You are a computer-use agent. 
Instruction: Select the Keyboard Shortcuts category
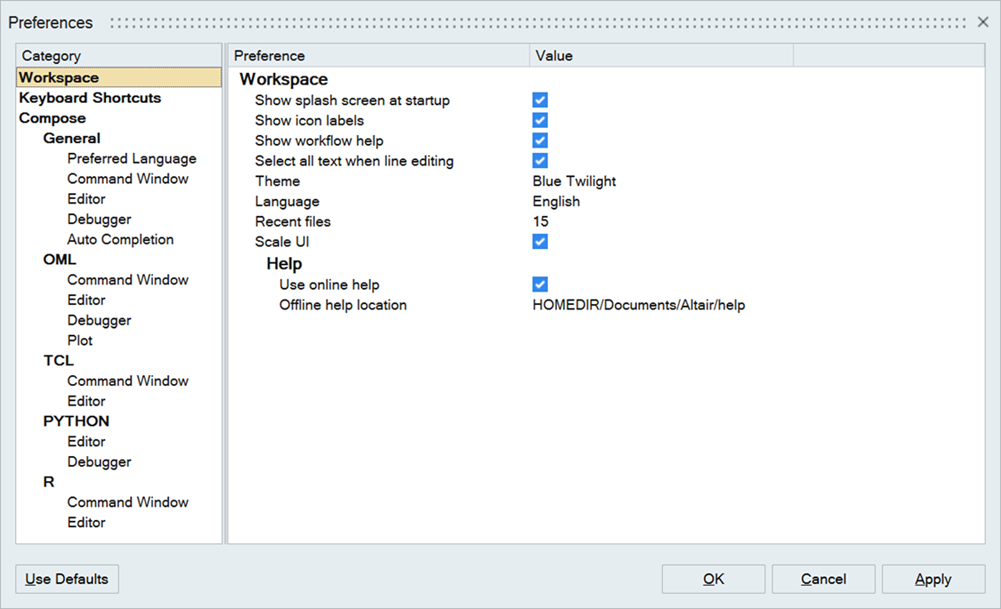pyautogui.click(x=89, y=97)
